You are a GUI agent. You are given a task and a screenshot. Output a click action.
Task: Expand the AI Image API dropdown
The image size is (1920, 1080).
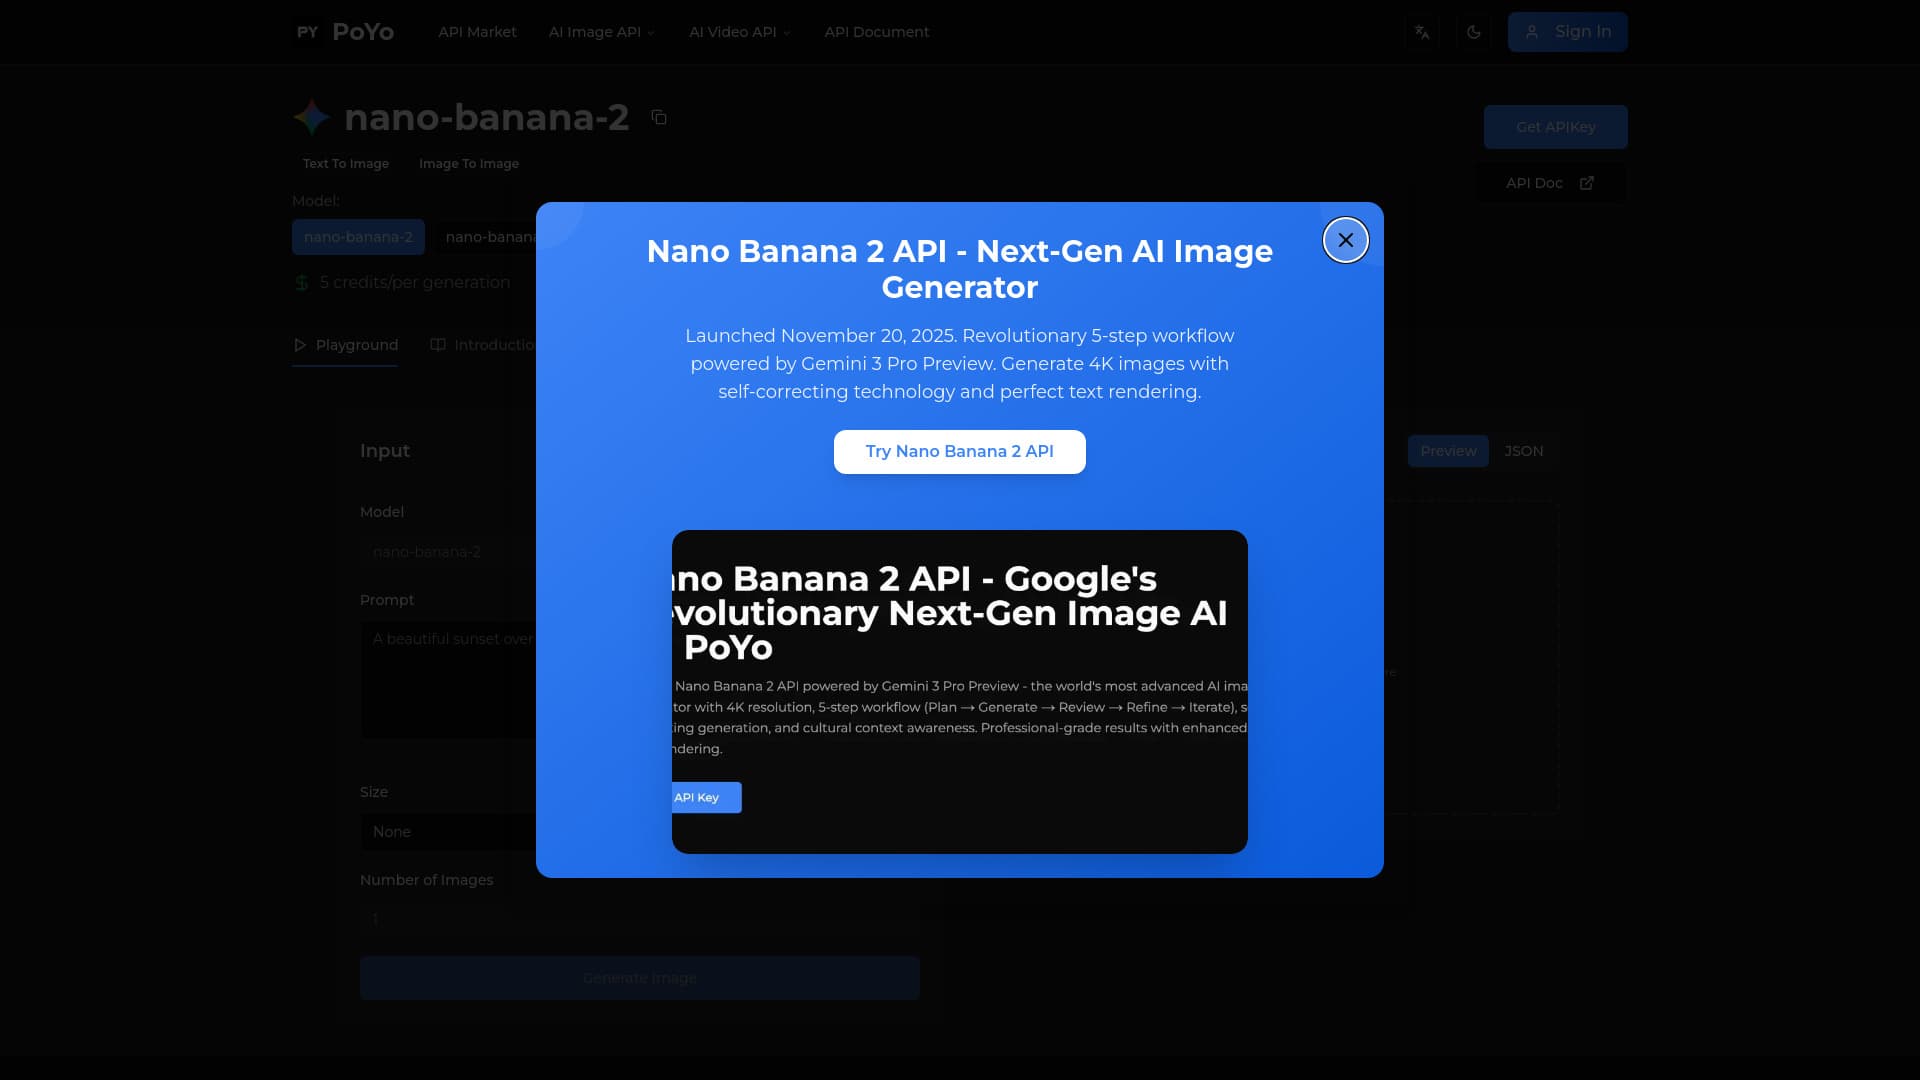(x=601, y=31)
